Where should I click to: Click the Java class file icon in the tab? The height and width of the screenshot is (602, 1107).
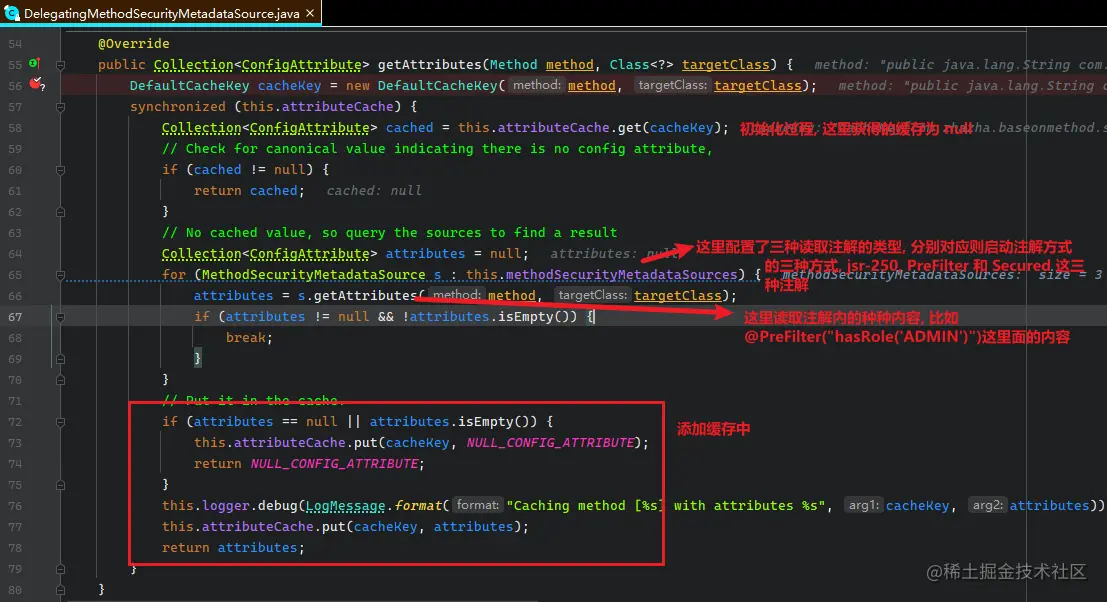coord(11,13)
